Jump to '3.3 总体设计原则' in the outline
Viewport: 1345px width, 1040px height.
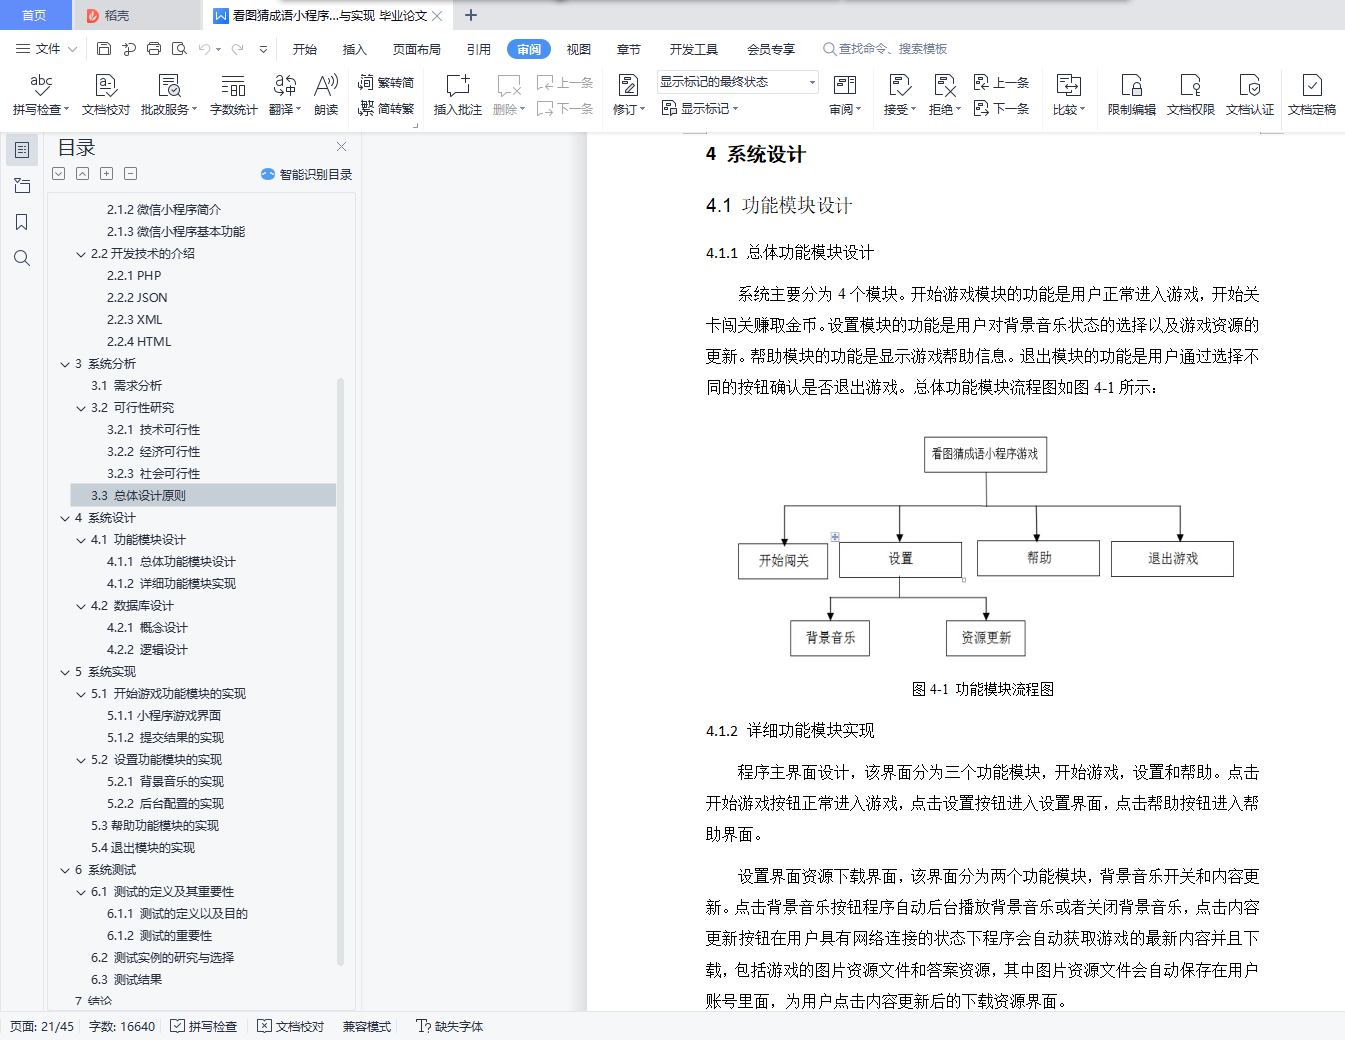coord(203,495)
